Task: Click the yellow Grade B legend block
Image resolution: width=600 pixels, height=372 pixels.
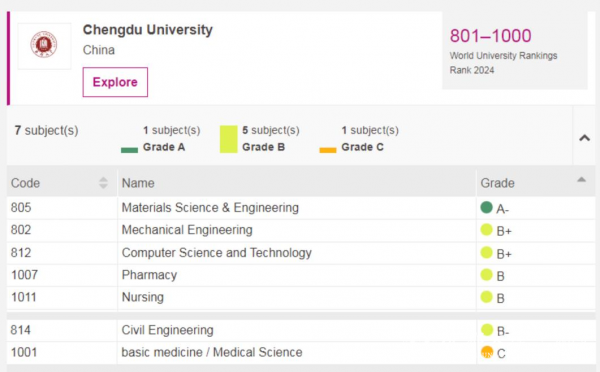Action: click(228, 139)
